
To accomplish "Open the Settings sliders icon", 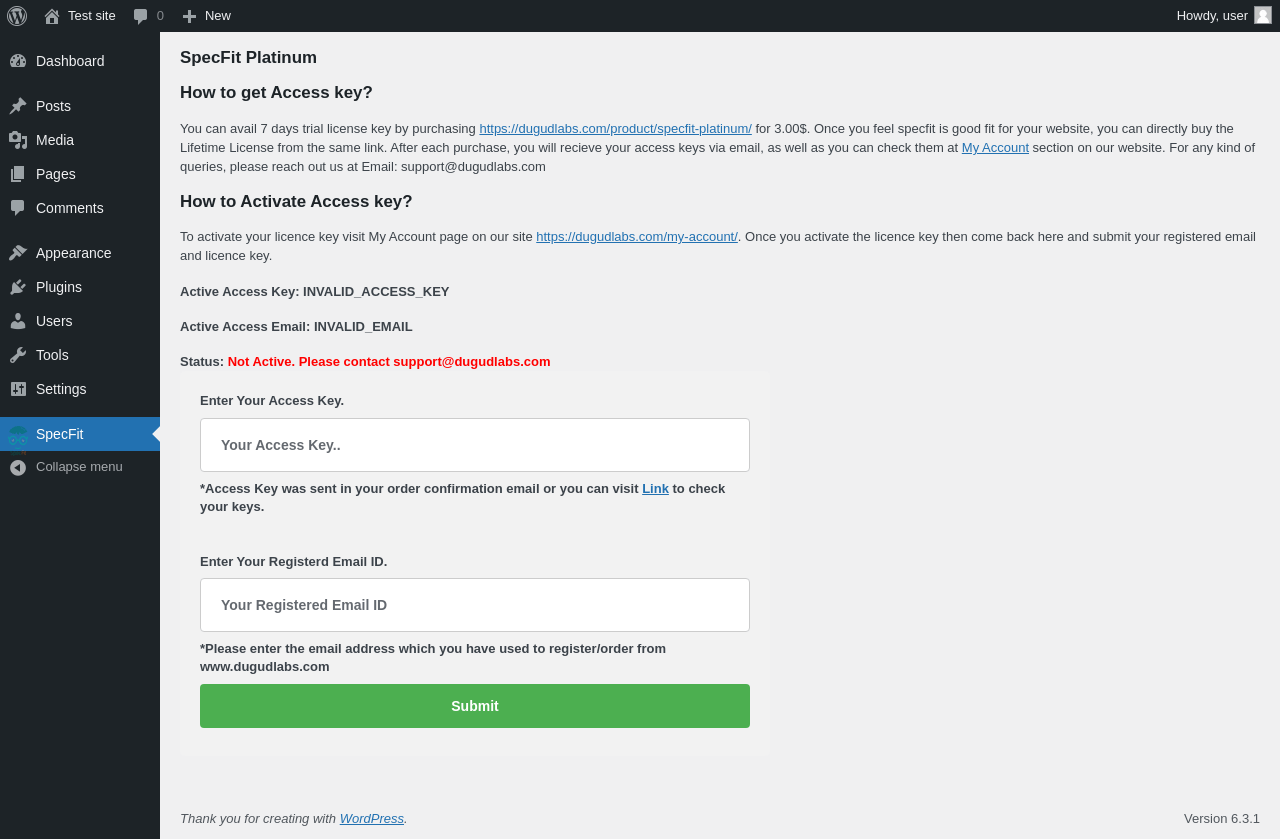I will click(x=18, y=389).
